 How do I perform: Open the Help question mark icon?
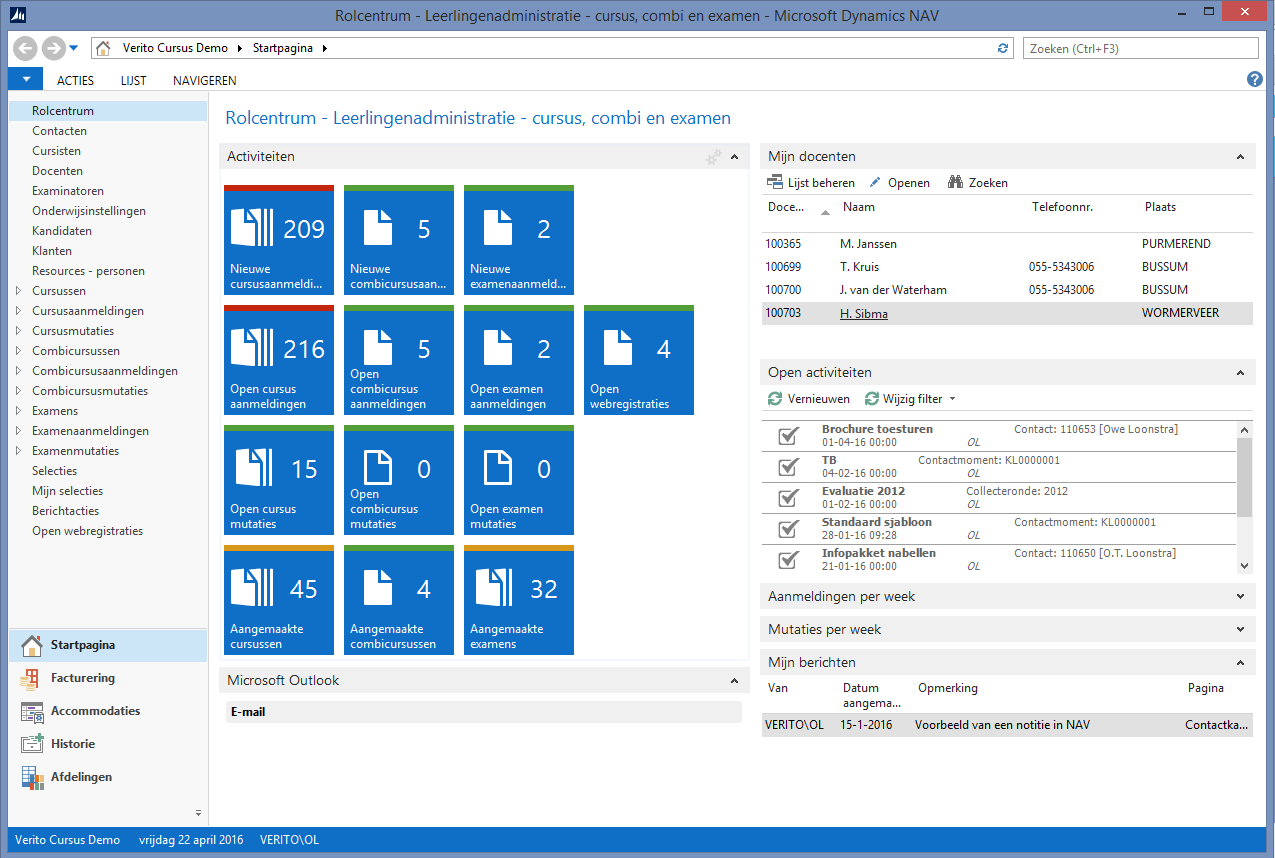(1255, 80)
